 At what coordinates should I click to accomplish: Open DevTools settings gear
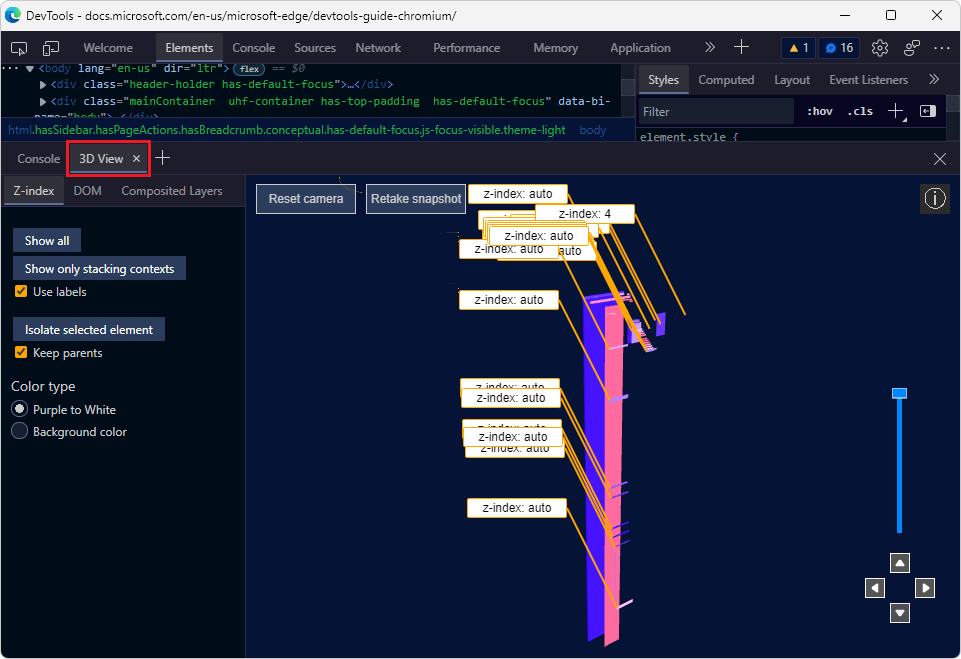click(880, 47)
